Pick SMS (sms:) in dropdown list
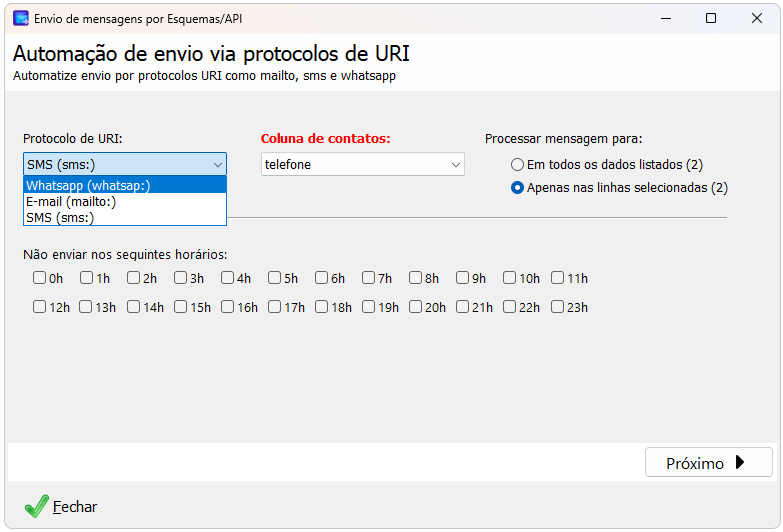 125,217
